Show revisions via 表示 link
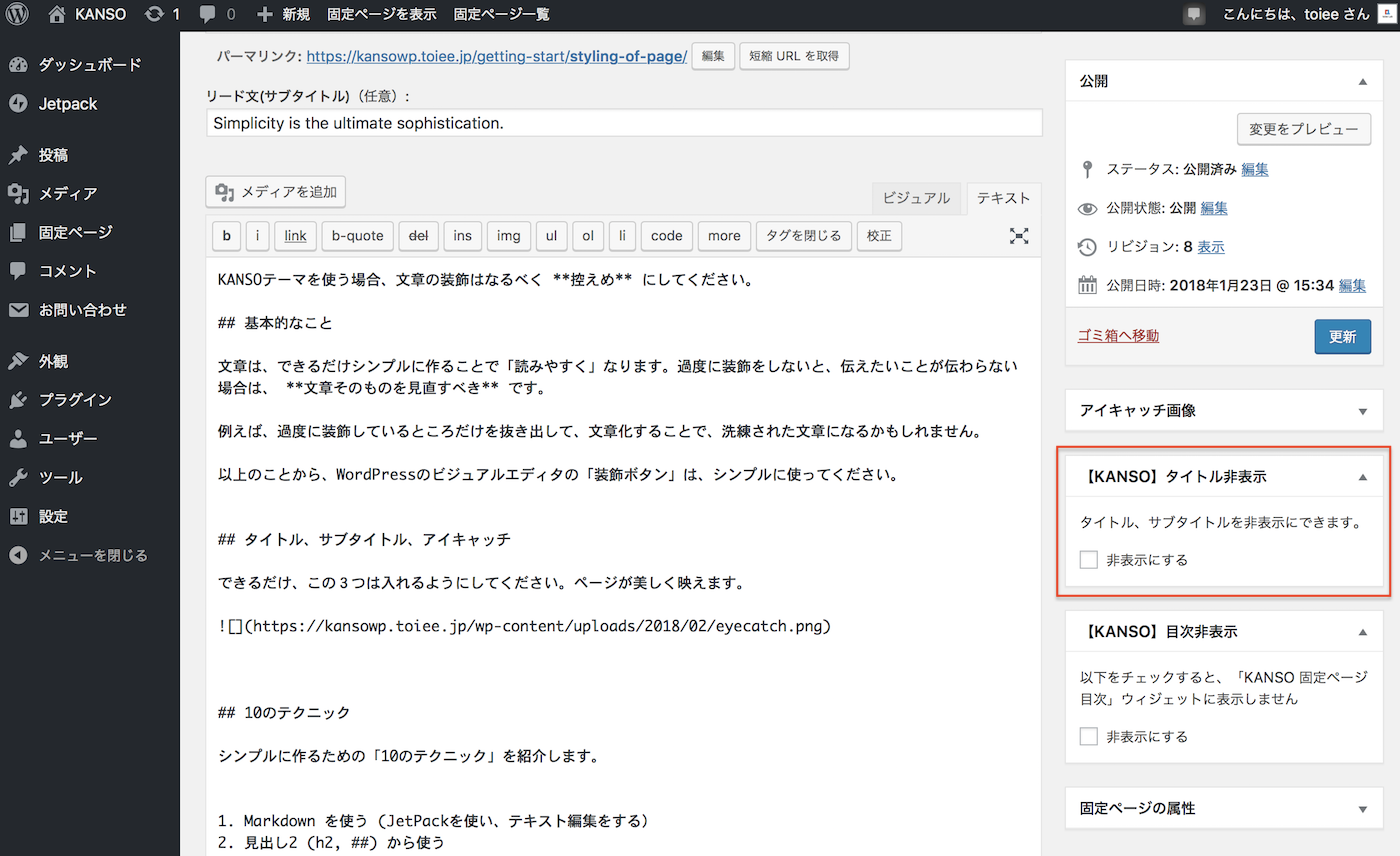Image resolution: width=1400 pixels, height=856 pixels. 1211,247
